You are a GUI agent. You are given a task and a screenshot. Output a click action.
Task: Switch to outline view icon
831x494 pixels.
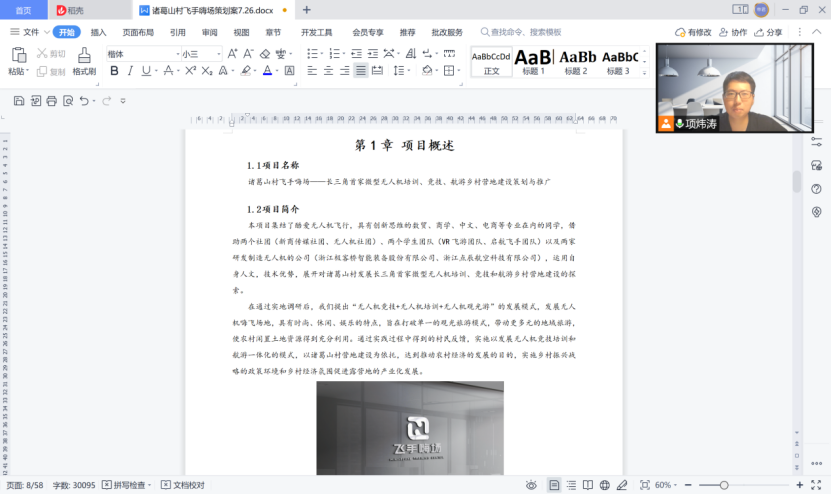tap(571, 485)
